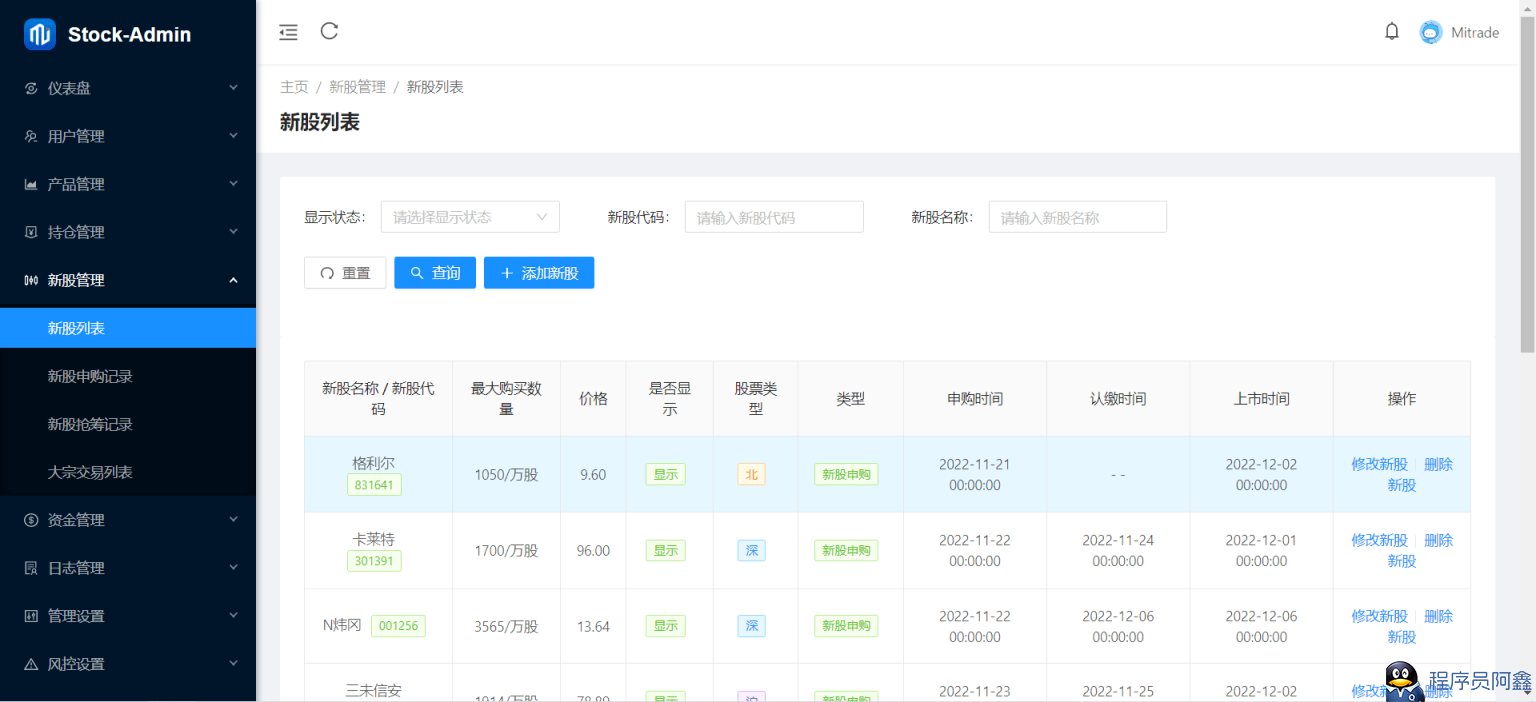Viewport: 1536px width, 702px height.
Task: Click 主页 breadcrumb link
Action: [294, 87]
